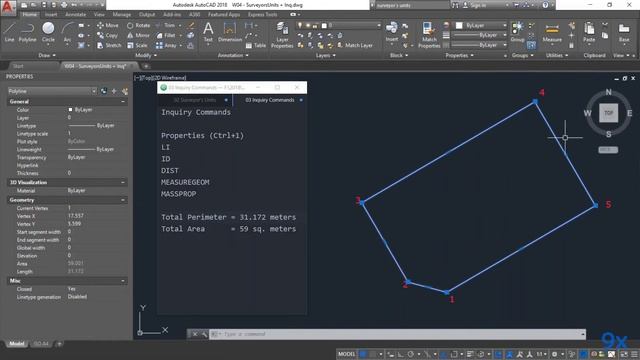Start the Stretch command
This screenshot has width=640, height=360.
(109, 45)
